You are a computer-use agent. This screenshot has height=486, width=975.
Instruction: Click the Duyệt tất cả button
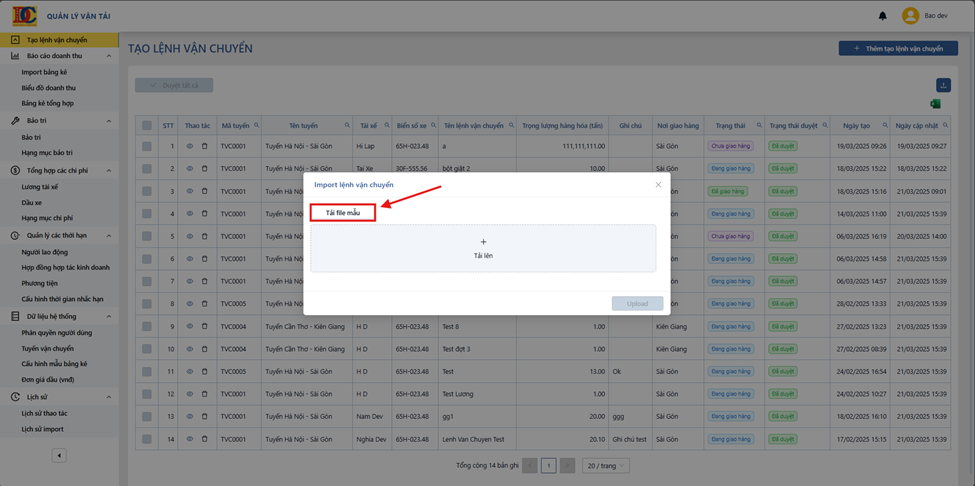(x=174, y=86)
